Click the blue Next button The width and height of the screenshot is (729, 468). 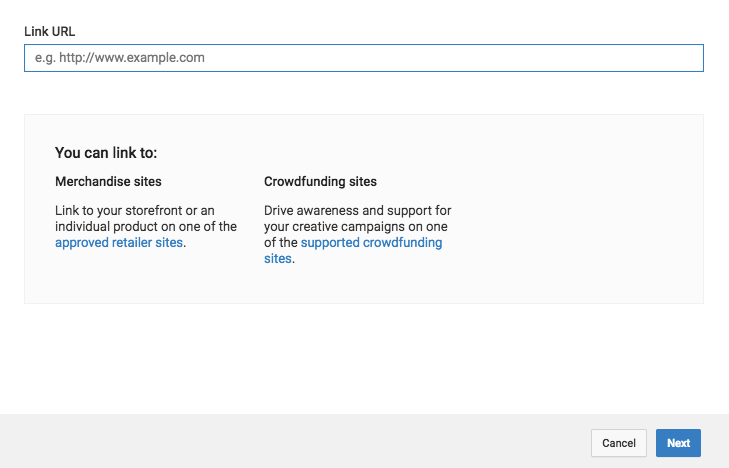[x=678, y=443]
